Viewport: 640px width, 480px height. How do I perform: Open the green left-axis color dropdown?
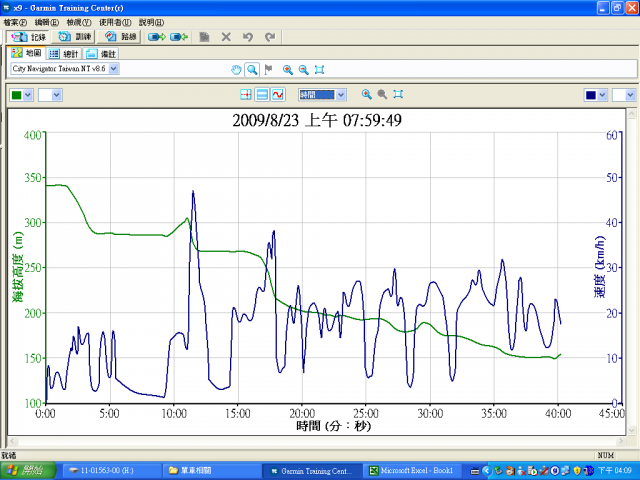coord(28,95)
